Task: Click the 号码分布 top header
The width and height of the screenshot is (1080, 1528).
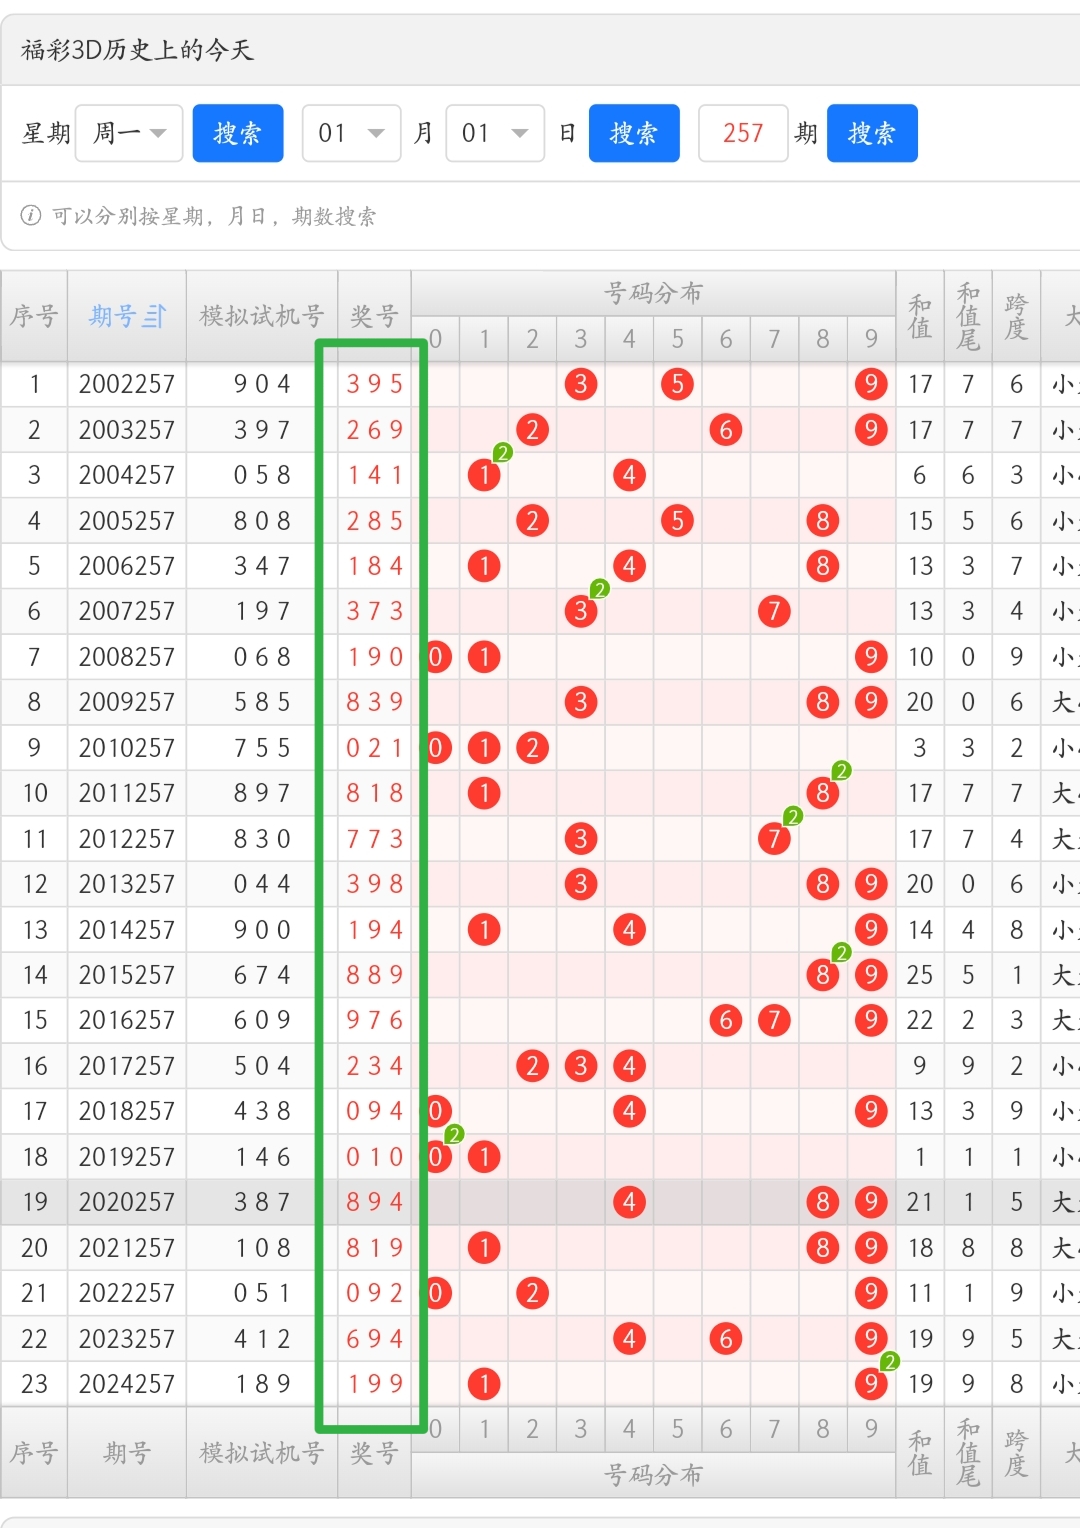Action: coord(653,293)
